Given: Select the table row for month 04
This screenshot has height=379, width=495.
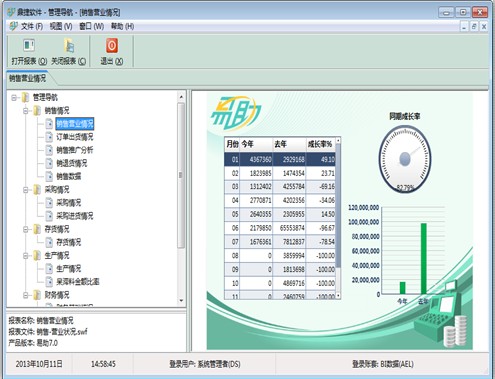Looking at the screenshot, I should point(280,201).
